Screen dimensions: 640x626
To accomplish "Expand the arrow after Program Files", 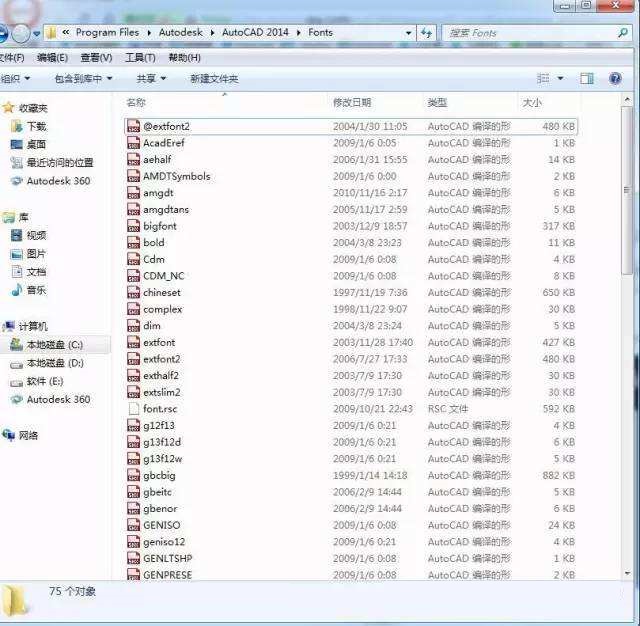I will [149, 33].
